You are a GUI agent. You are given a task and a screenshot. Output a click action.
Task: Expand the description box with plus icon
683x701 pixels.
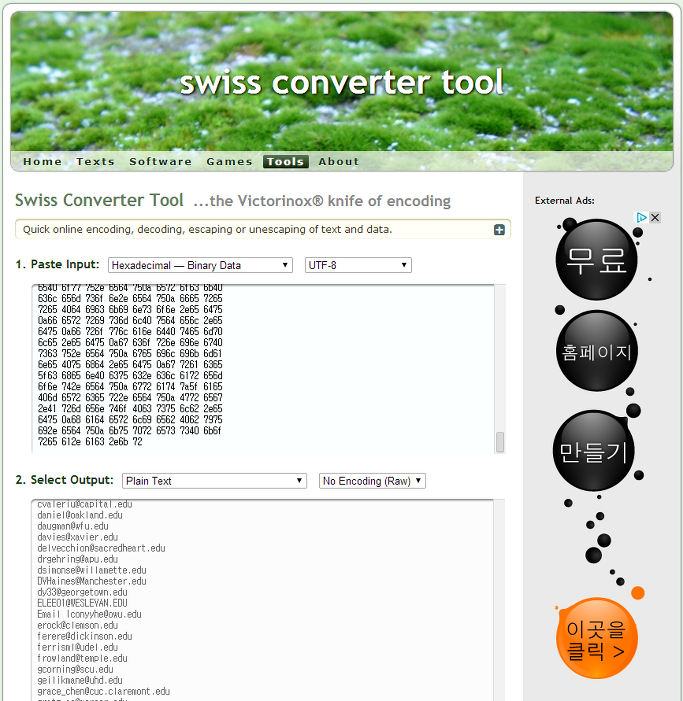[499, 230]
